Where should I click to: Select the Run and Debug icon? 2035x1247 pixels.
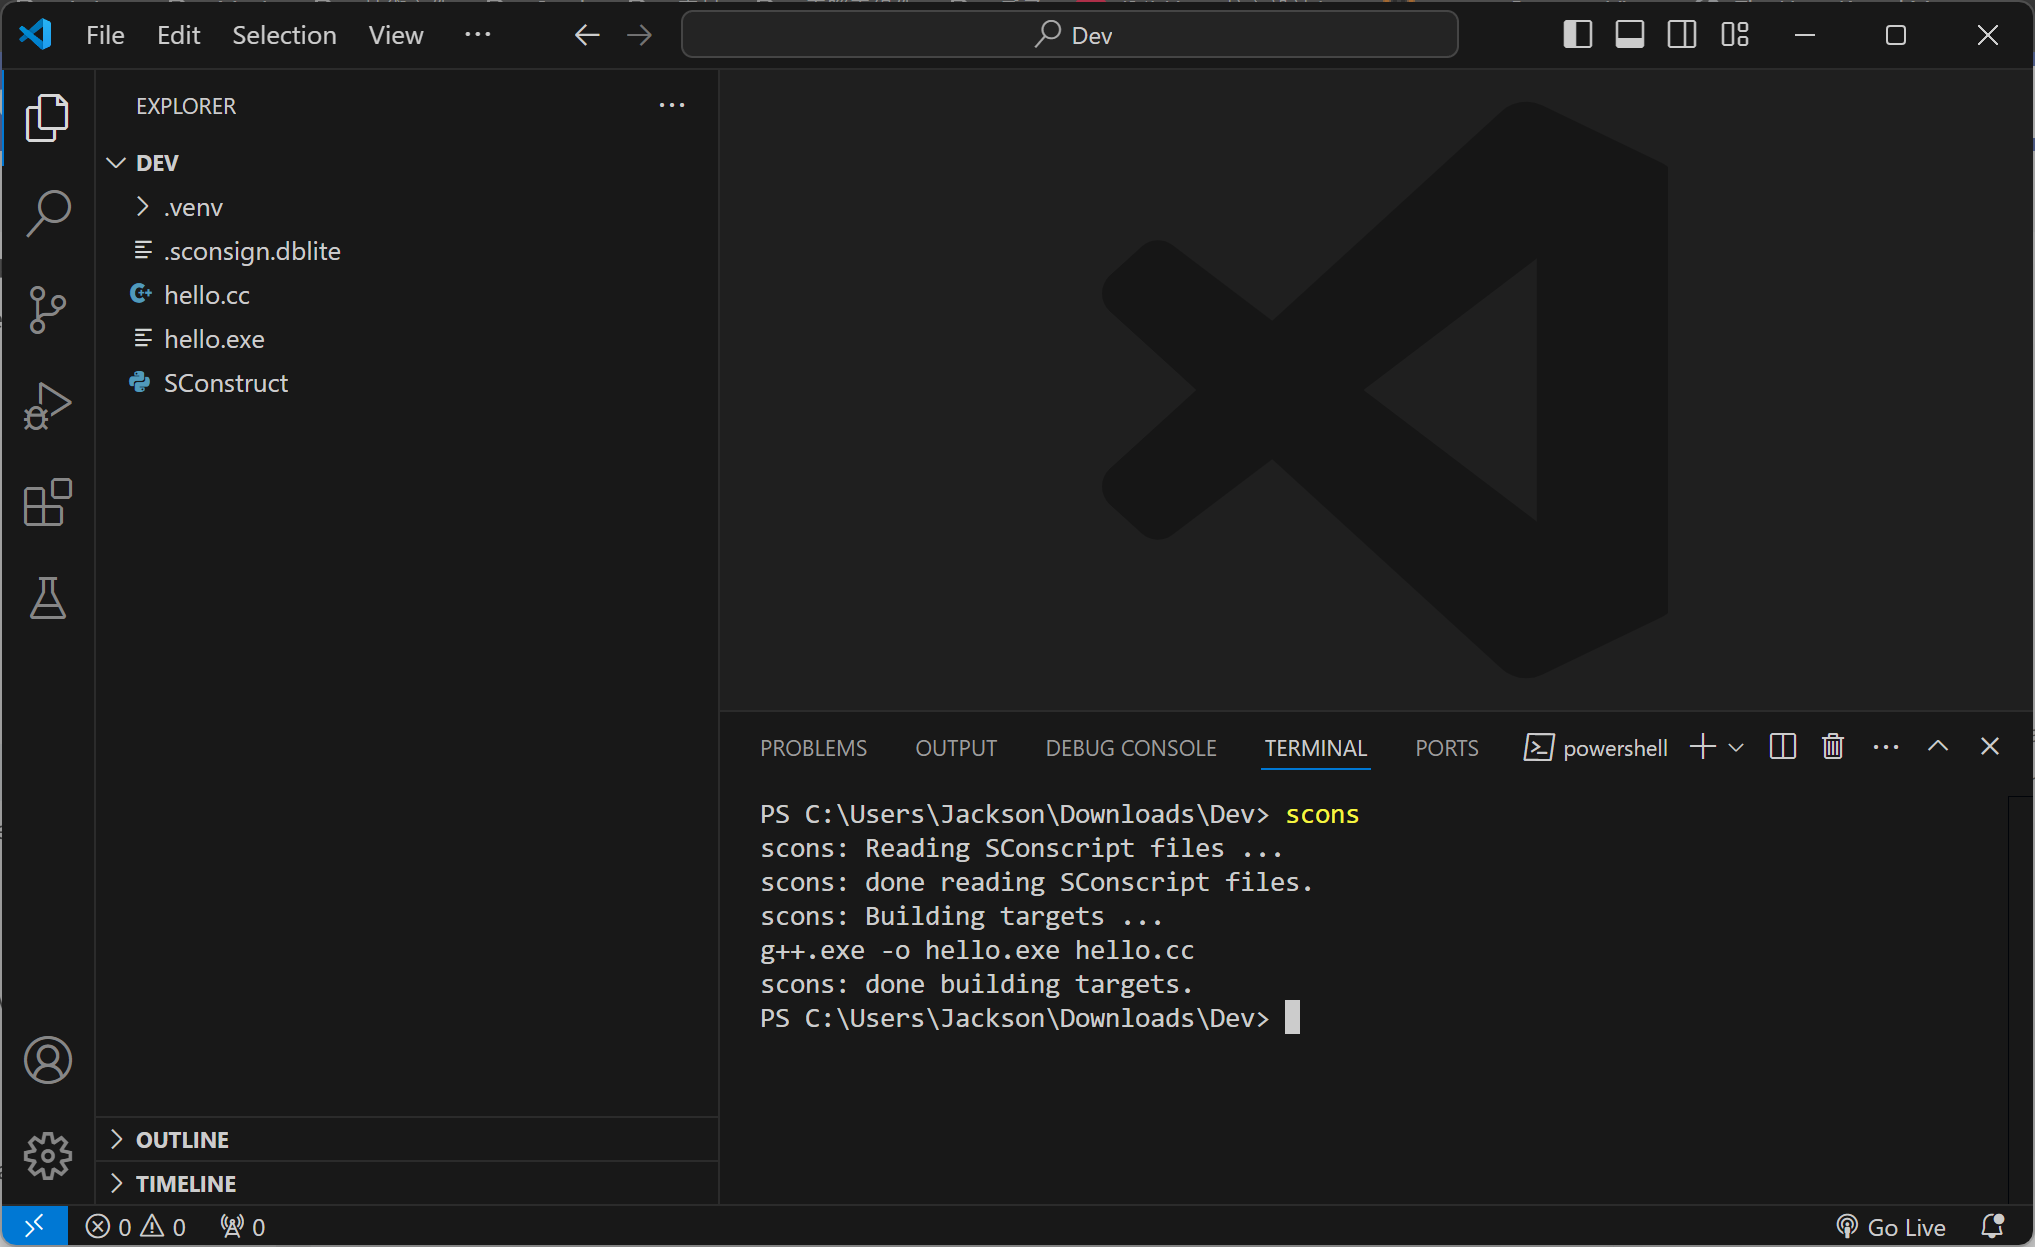point(47,406)
